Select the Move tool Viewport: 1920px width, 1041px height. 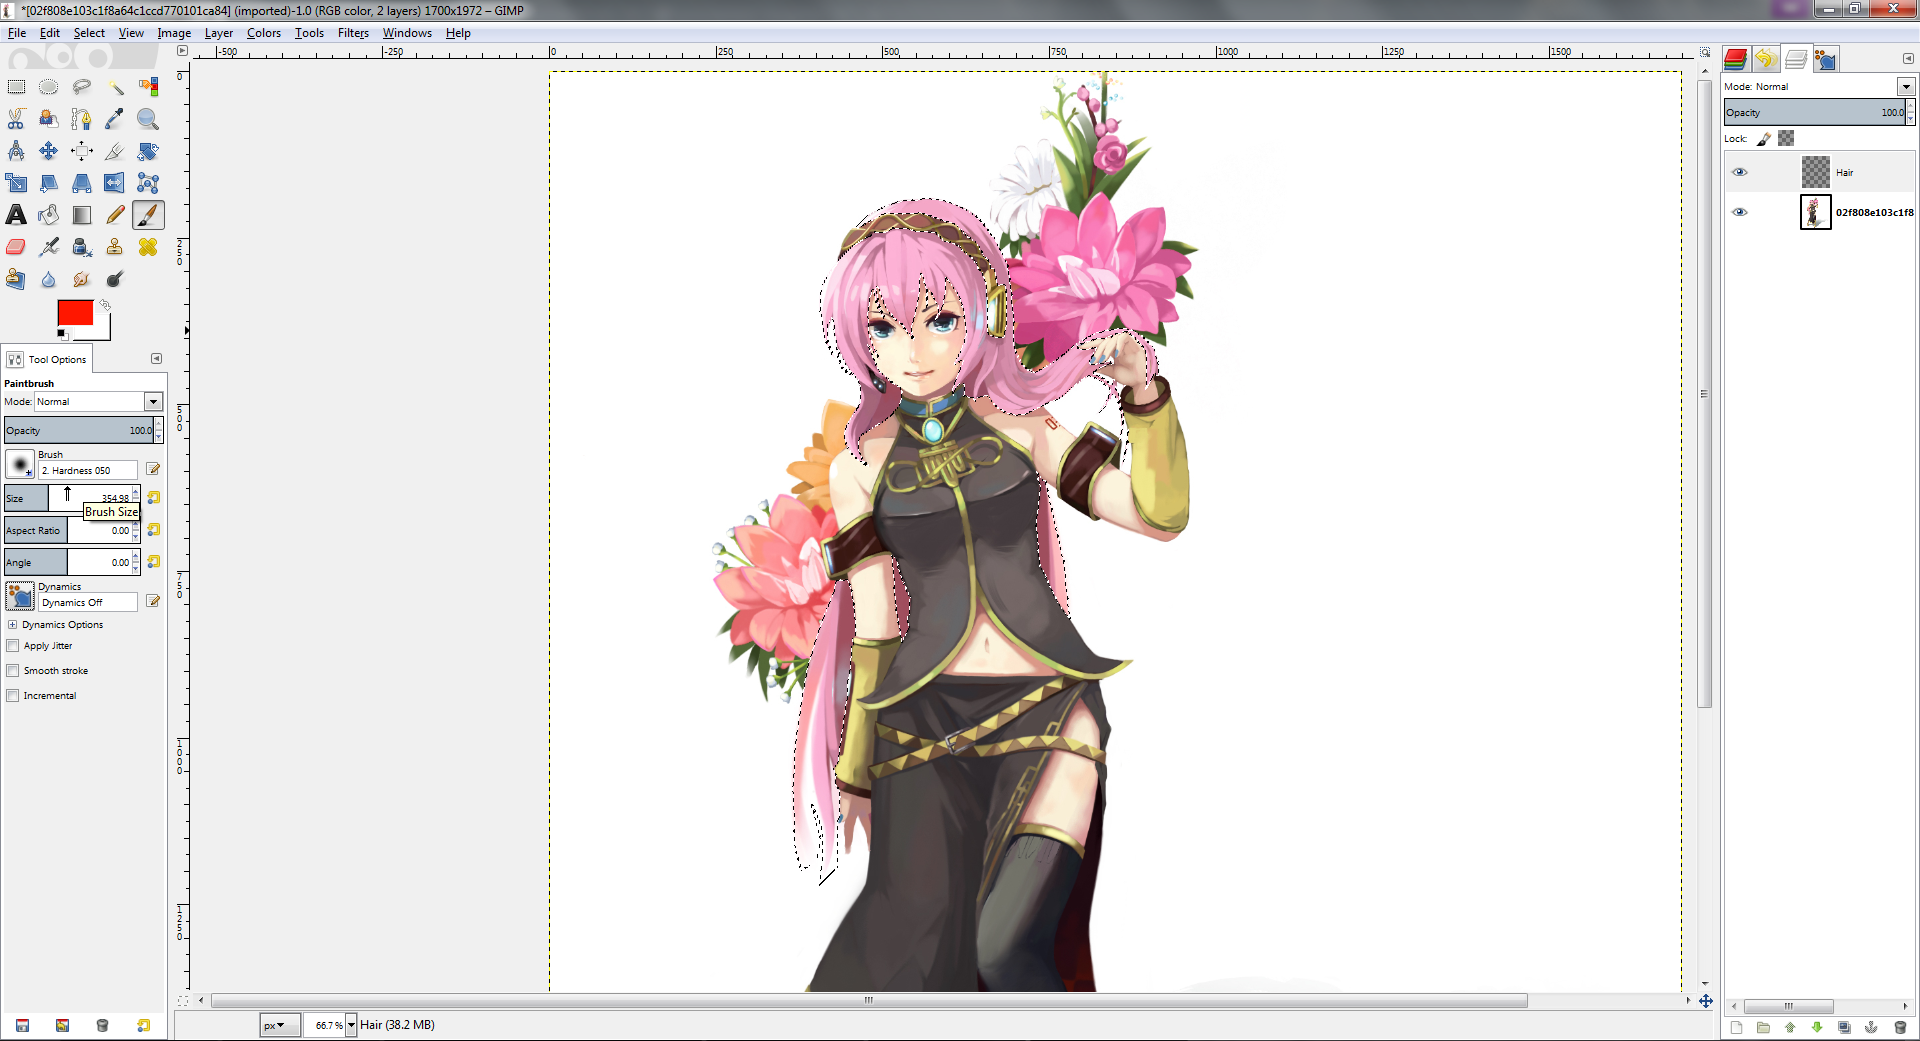click(49, 151)
